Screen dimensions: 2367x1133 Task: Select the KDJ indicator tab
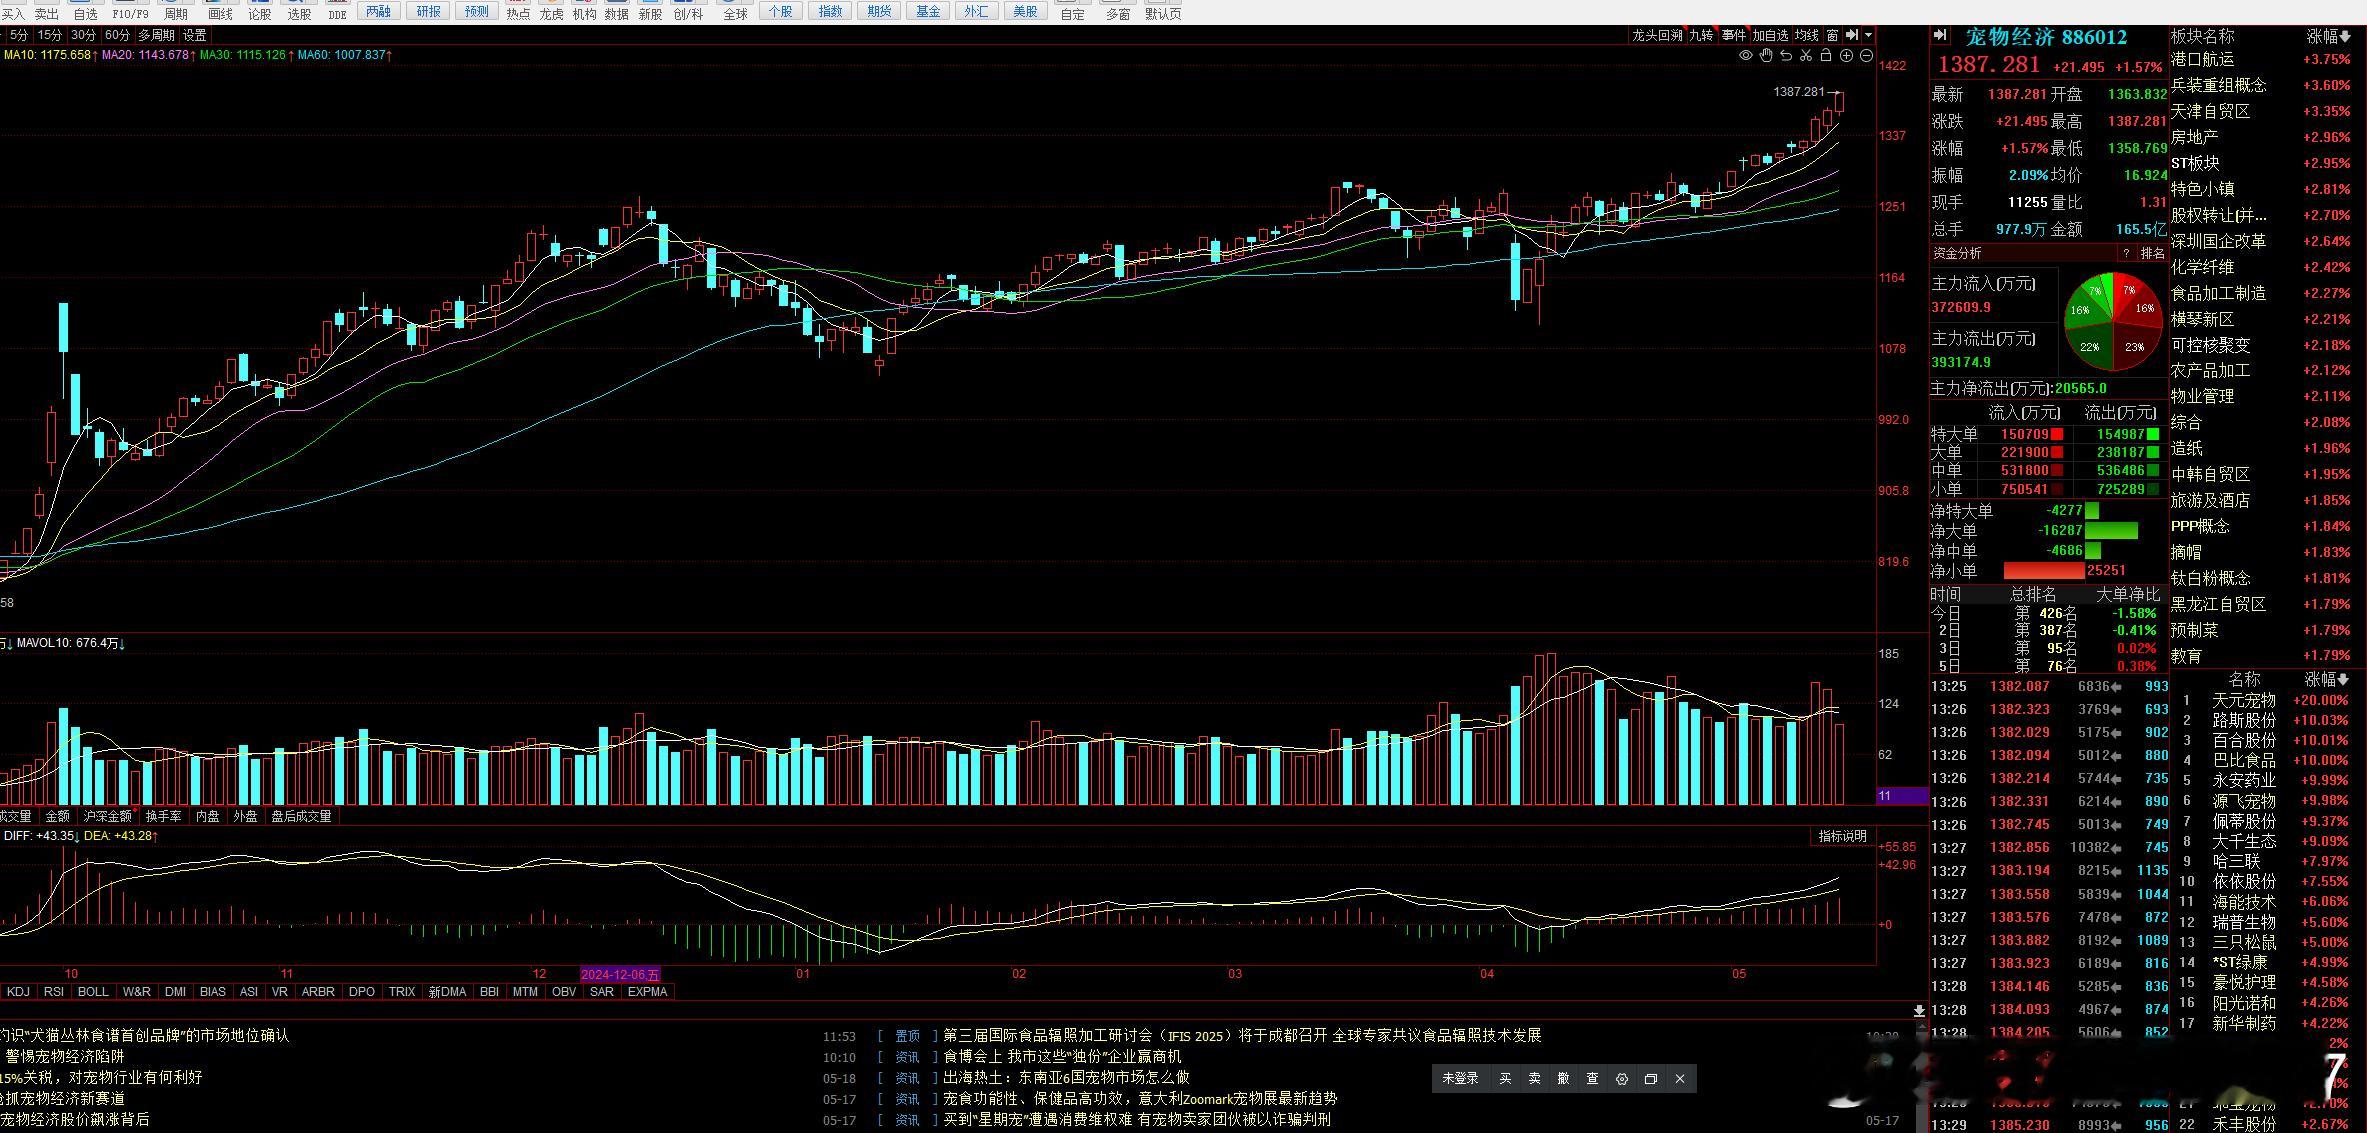coord(18,992)
